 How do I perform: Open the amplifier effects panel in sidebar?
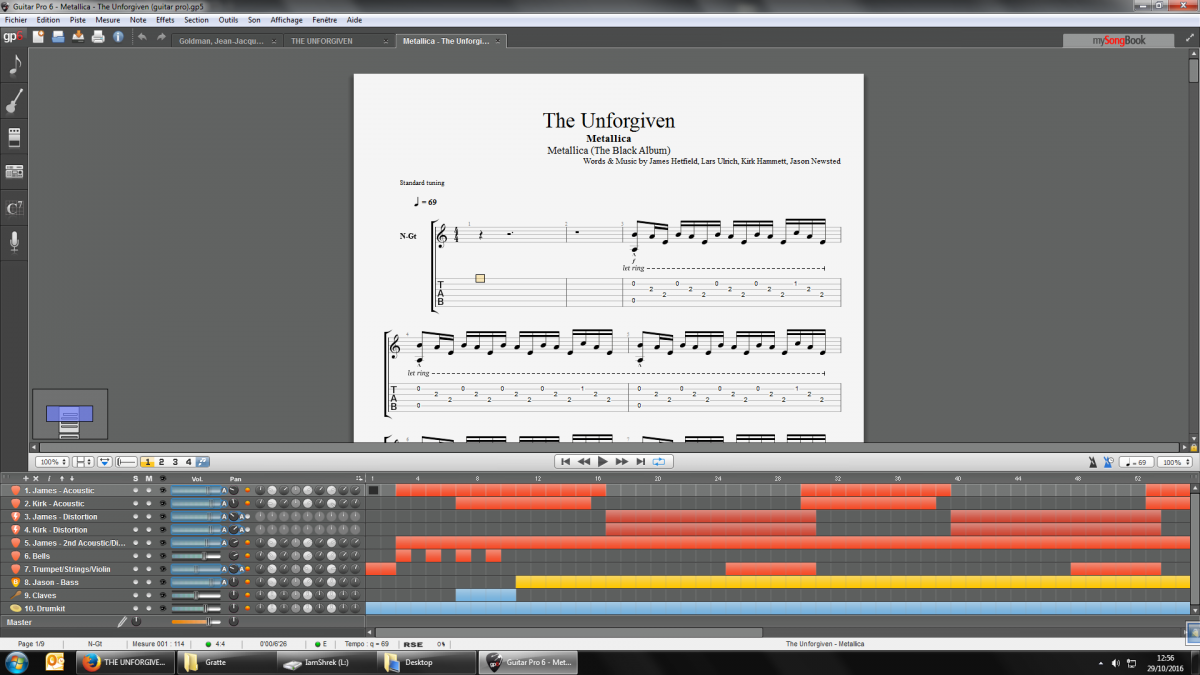(x=14, y=137)
